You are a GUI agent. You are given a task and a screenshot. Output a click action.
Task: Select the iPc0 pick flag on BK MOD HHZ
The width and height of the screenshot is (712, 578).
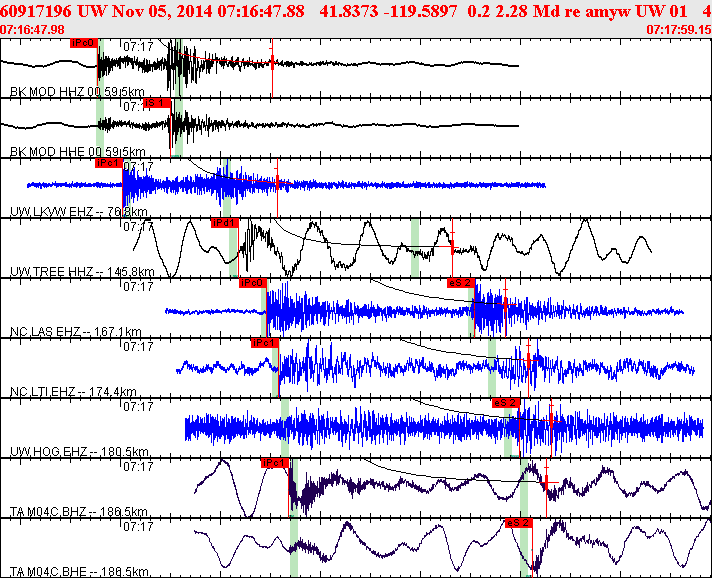[x=84, y=43]
